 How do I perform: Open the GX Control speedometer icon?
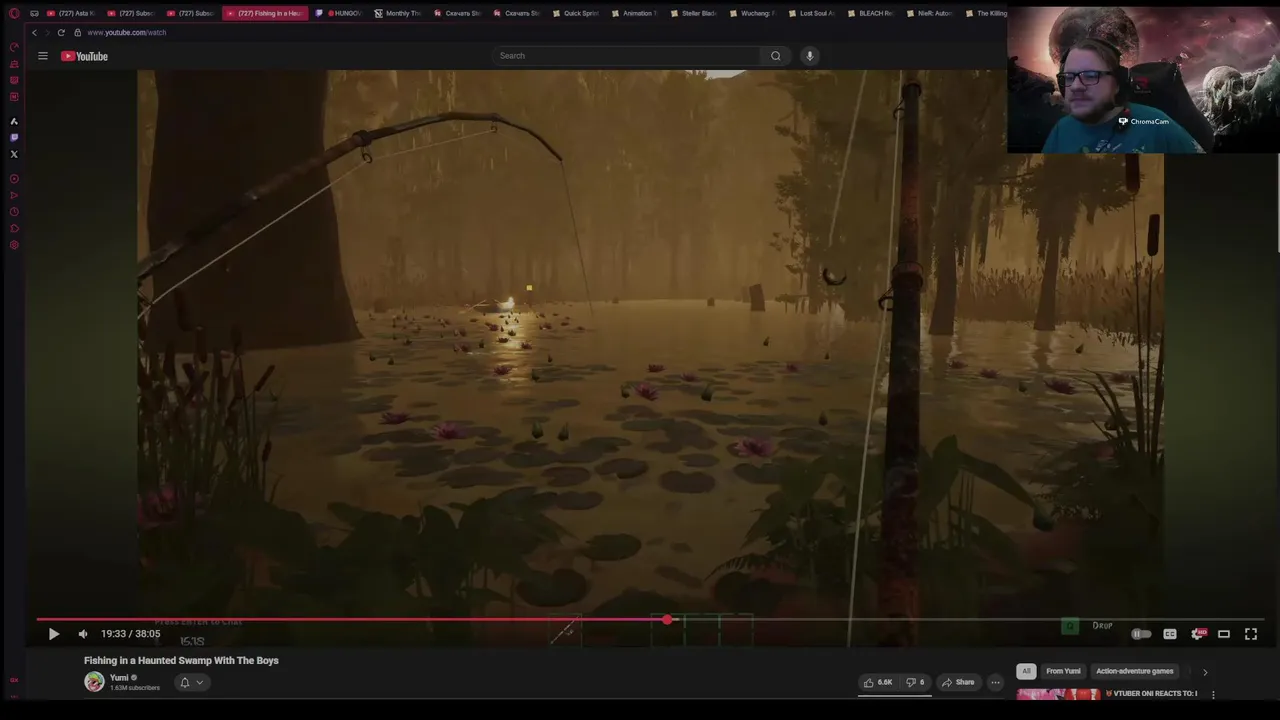[x=14, y=47]
